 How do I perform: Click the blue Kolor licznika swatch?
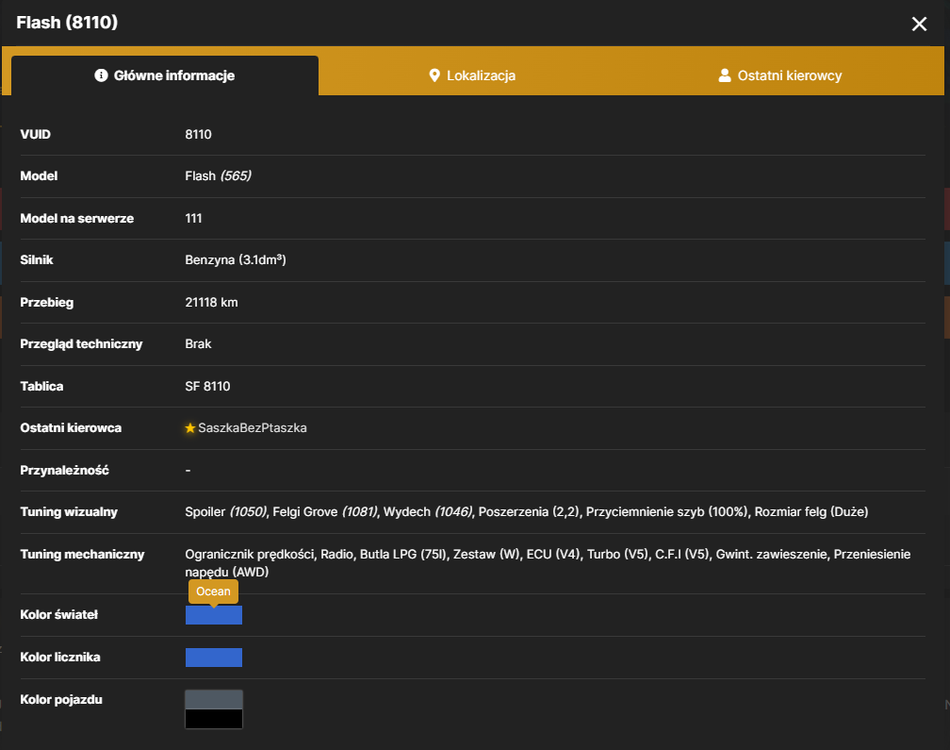click(214, 657)
